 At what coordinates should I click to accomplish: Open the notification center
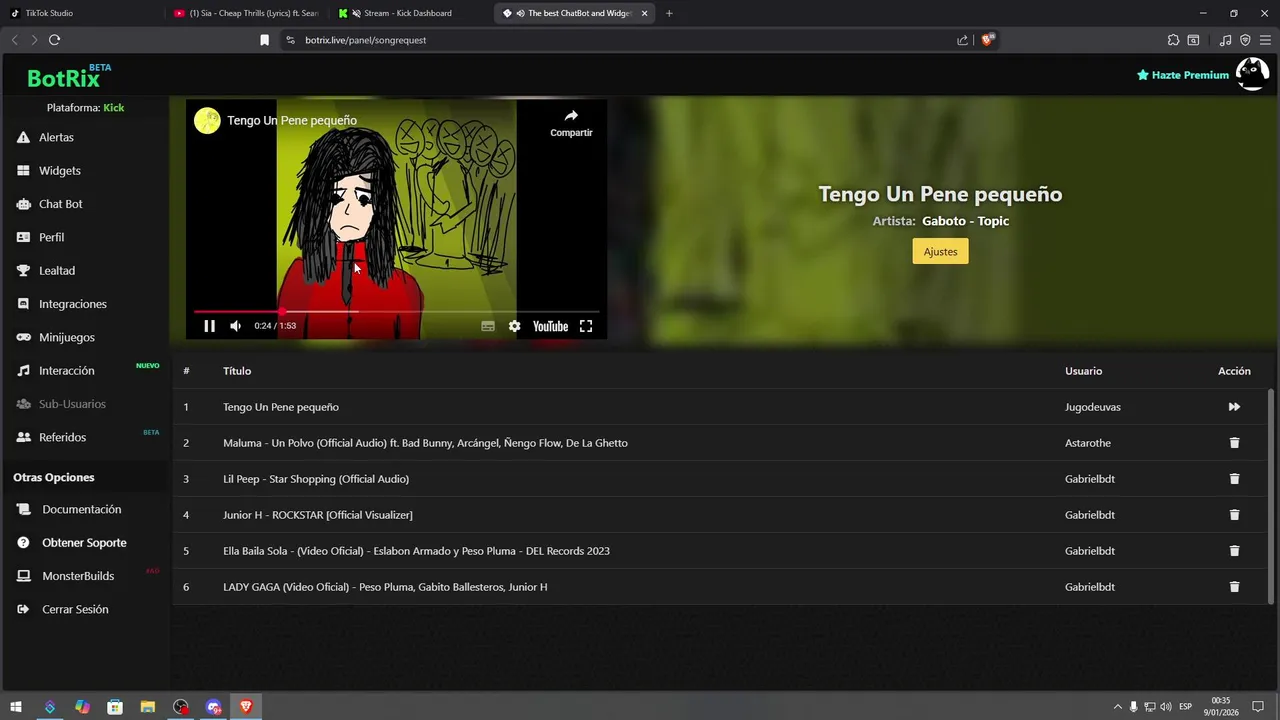(1258, 707)
